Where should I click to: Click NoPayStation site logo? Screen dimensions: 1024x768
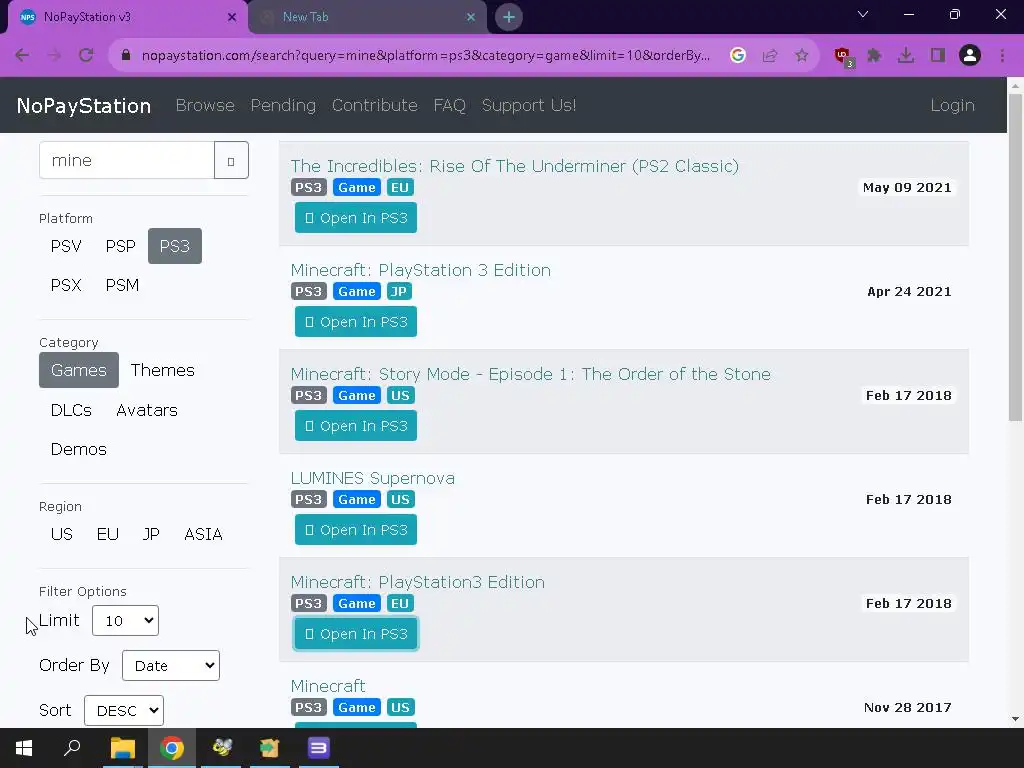pos(84,106)
